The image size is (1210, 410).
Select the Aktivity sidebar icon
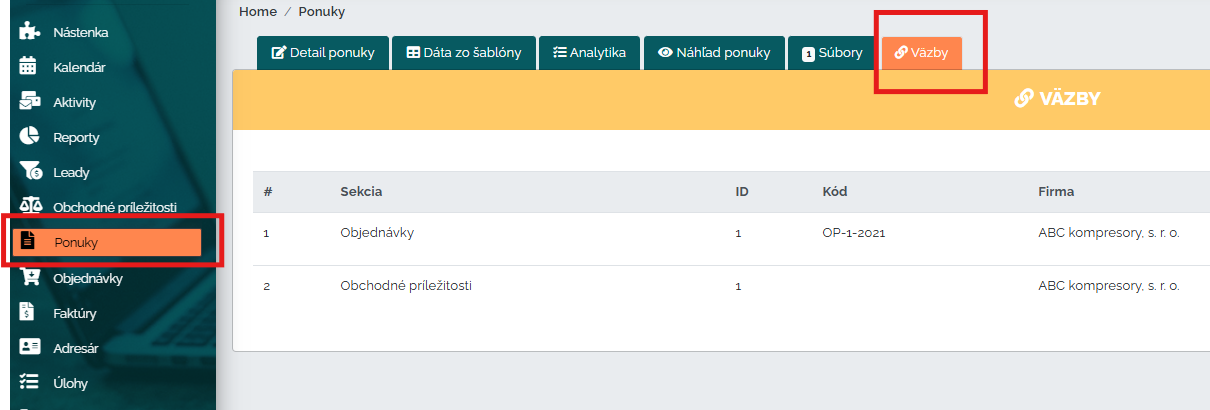(x=29, y=102)
